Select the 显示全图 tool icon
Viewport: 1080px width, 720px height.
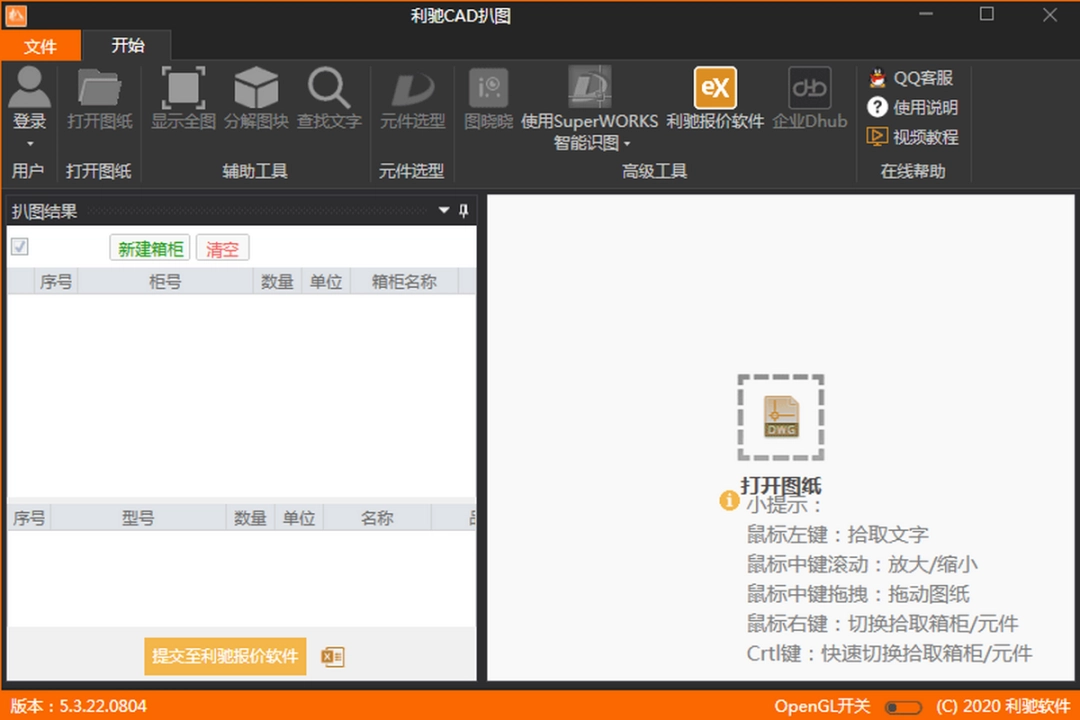click(x=182, y=88)
